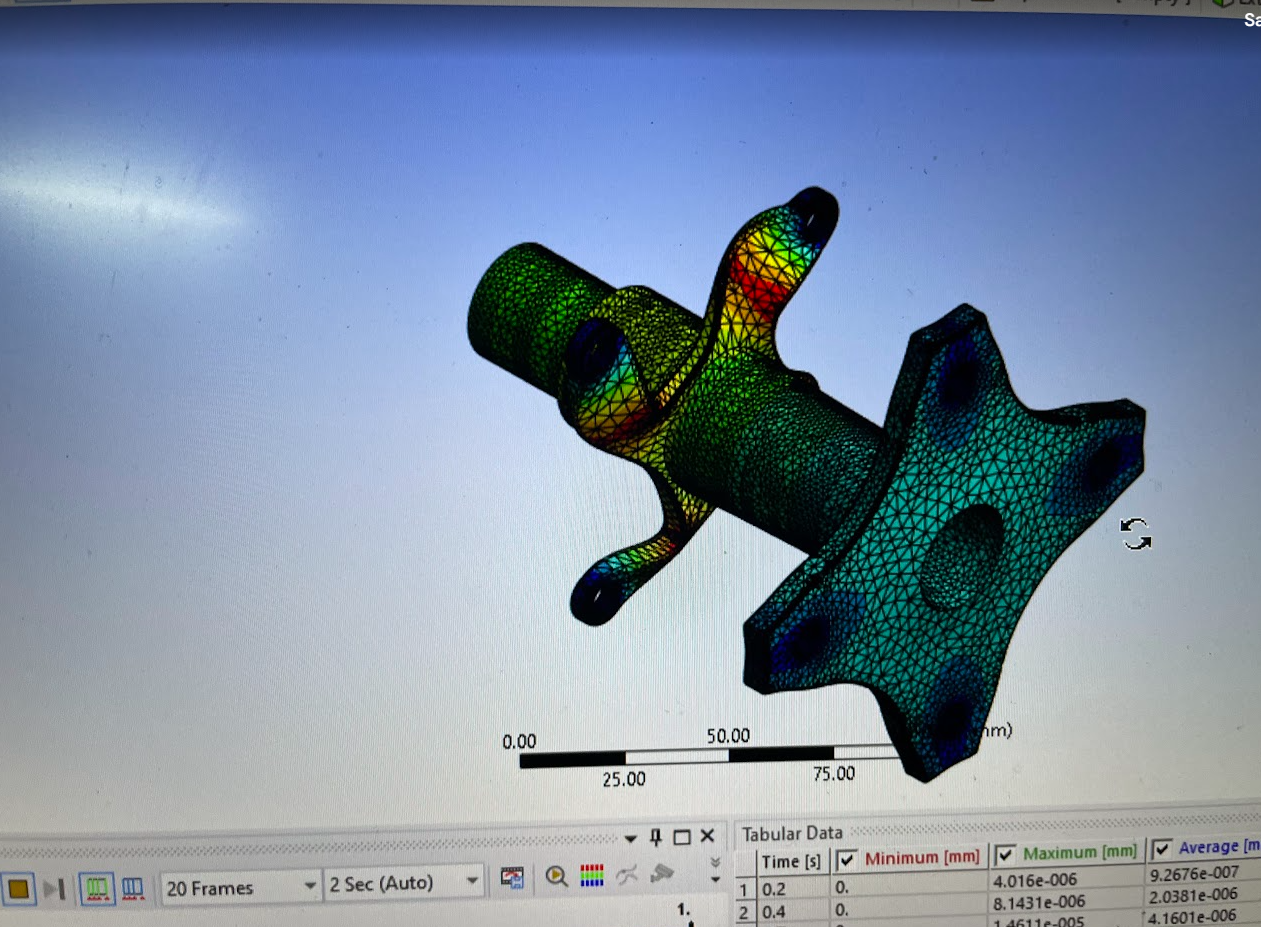Toggle the Average column checkbox

tap(1162, 849)
